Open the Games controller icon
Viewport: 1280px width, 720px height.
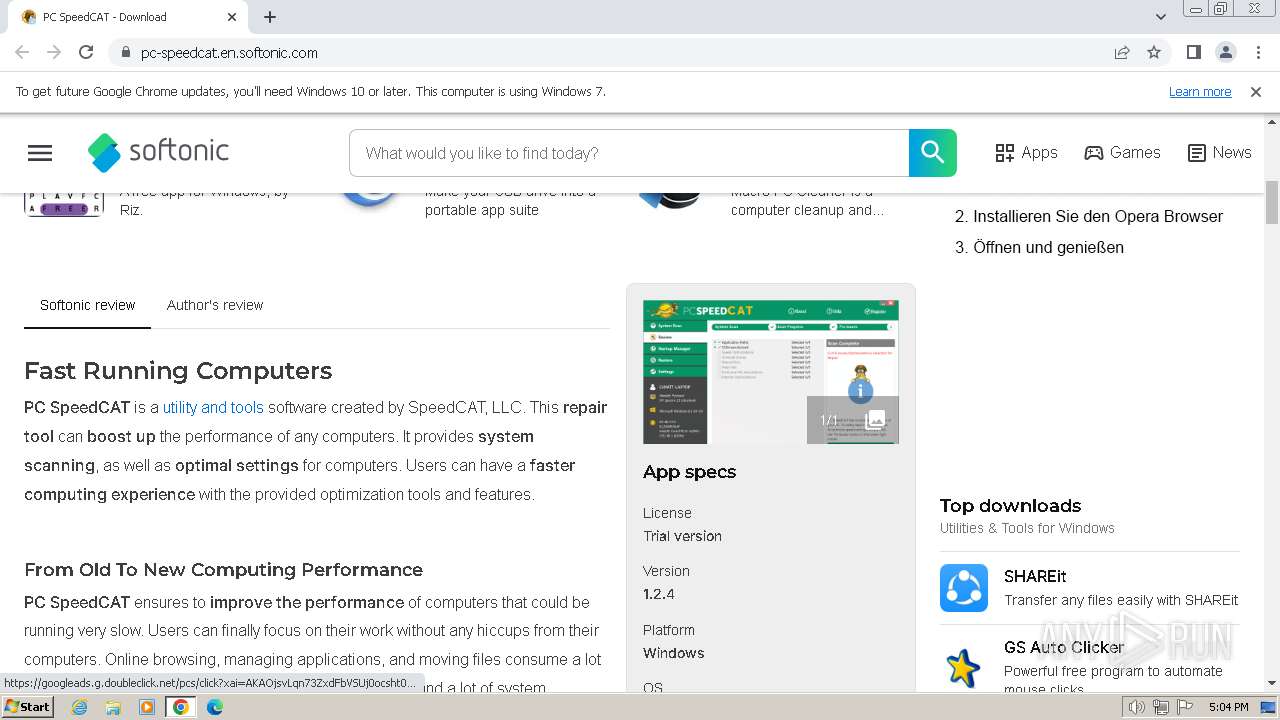[1094, 153]
